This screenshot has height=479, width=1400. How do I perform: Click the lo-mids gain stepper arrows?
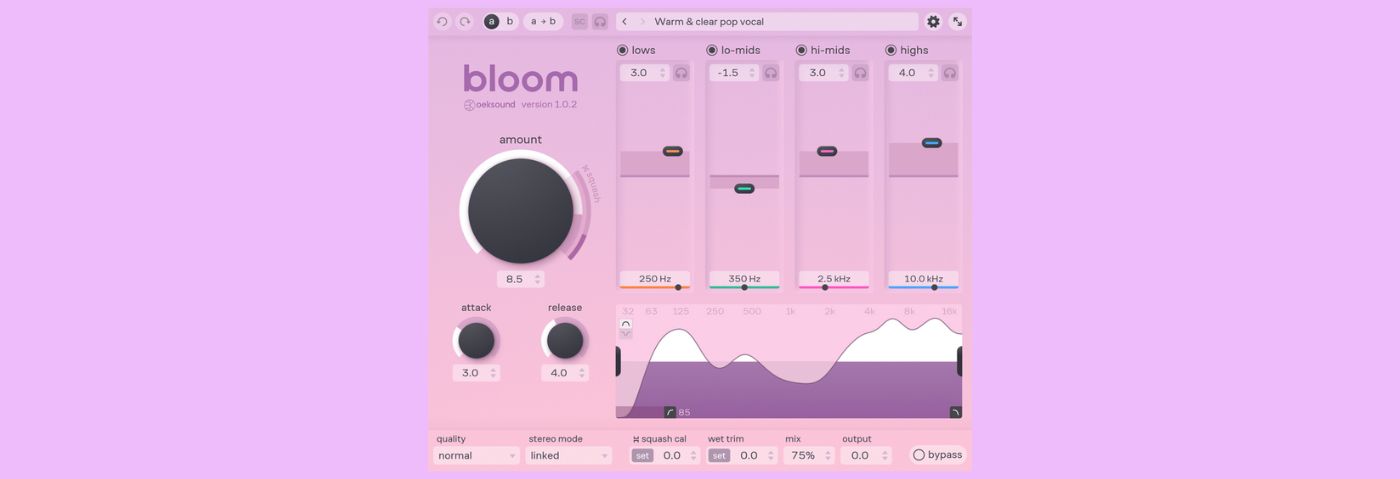pos(753,73)
